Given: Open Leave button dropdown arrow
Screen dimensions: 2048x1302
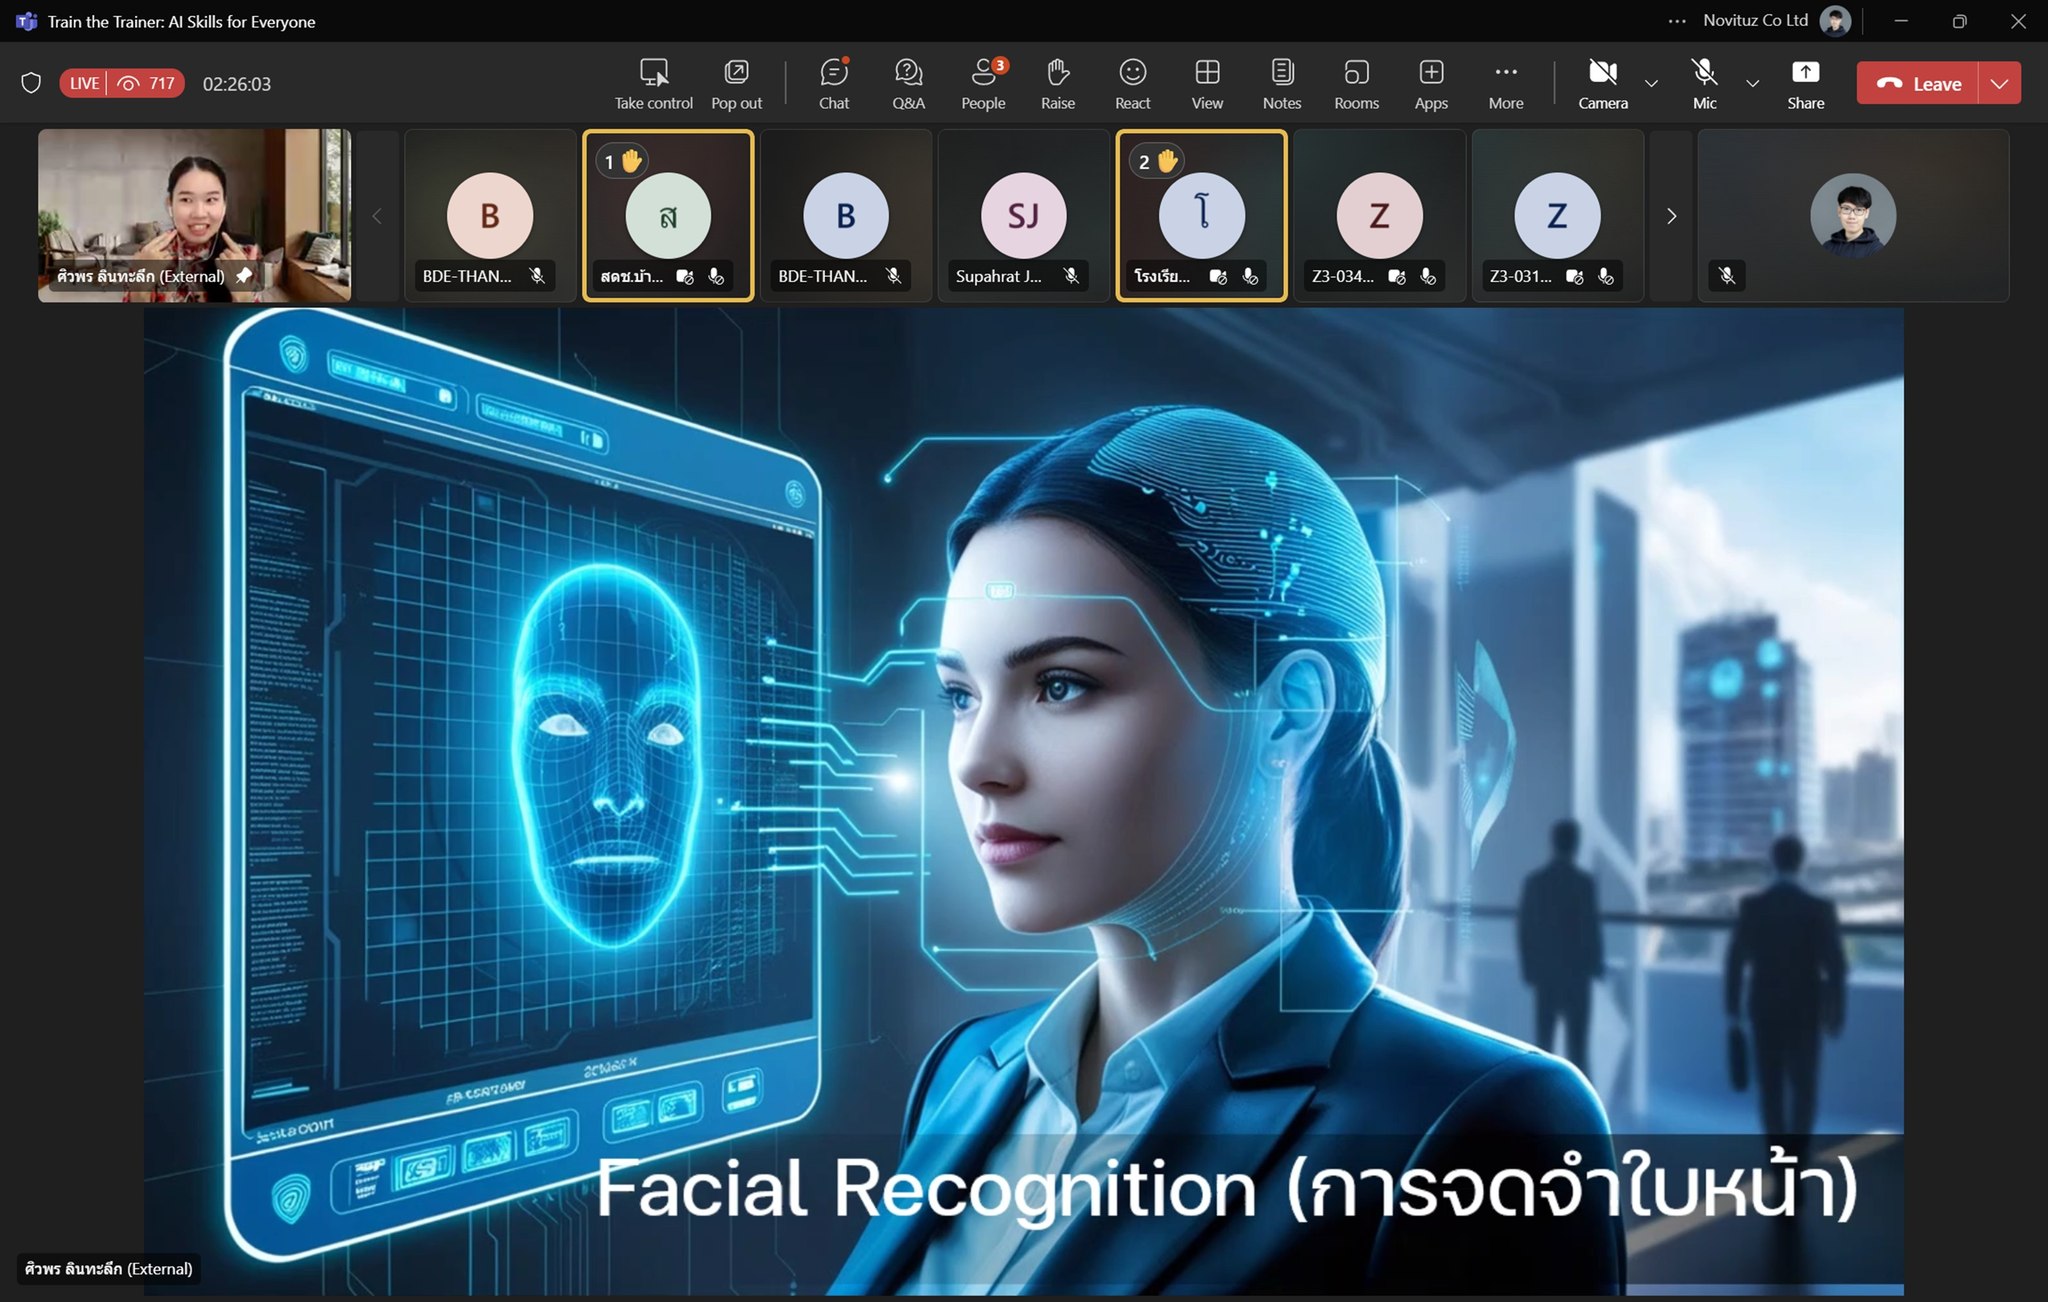Looking at the screenshot, I should 1999,84.
